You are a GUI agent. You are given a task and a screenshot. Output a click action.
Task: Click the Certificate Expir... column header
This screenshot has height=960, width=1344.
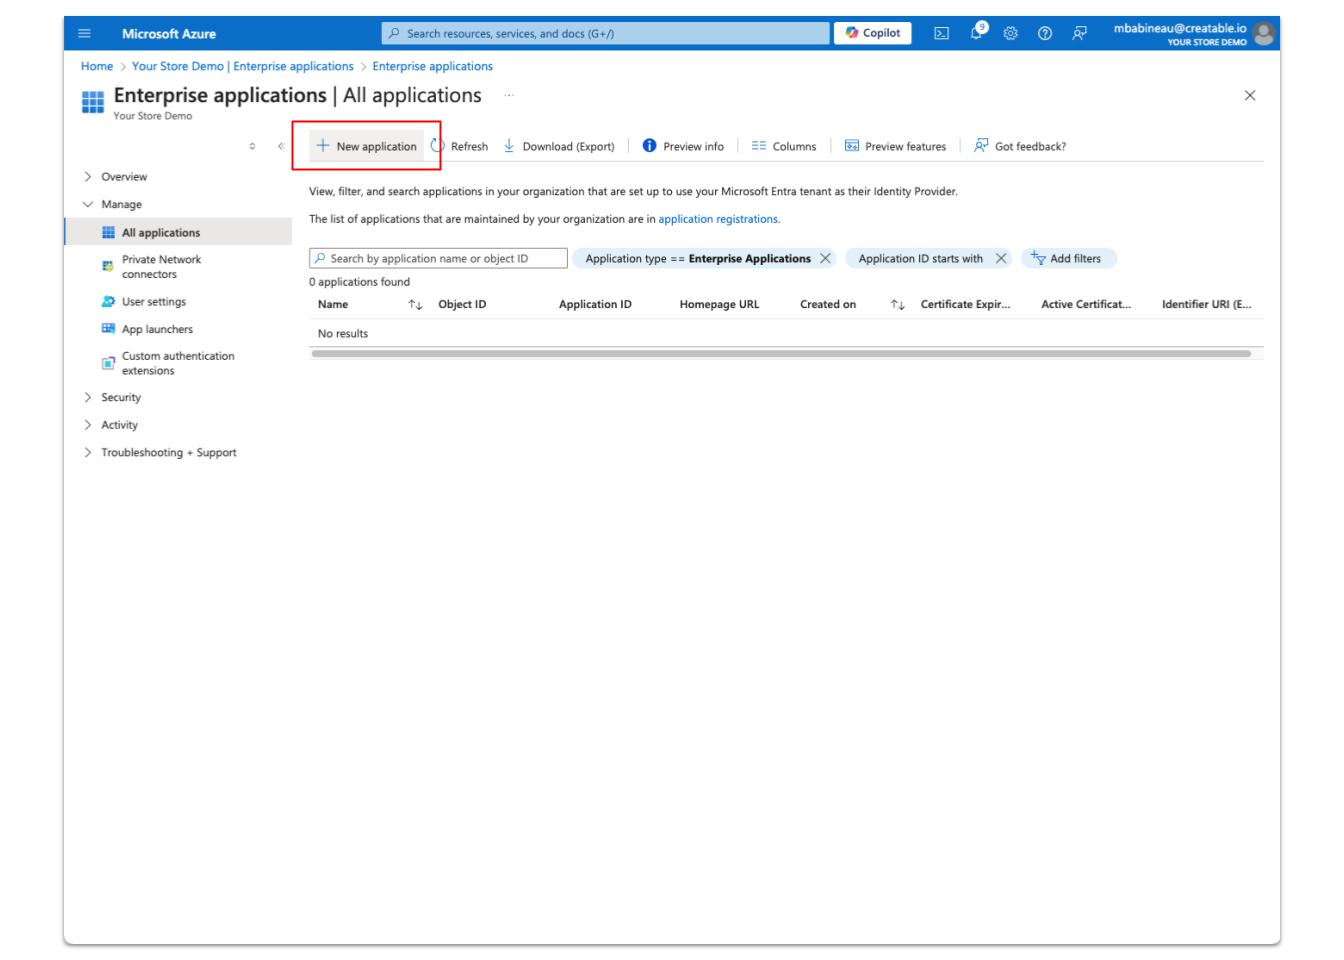point(966,305)
